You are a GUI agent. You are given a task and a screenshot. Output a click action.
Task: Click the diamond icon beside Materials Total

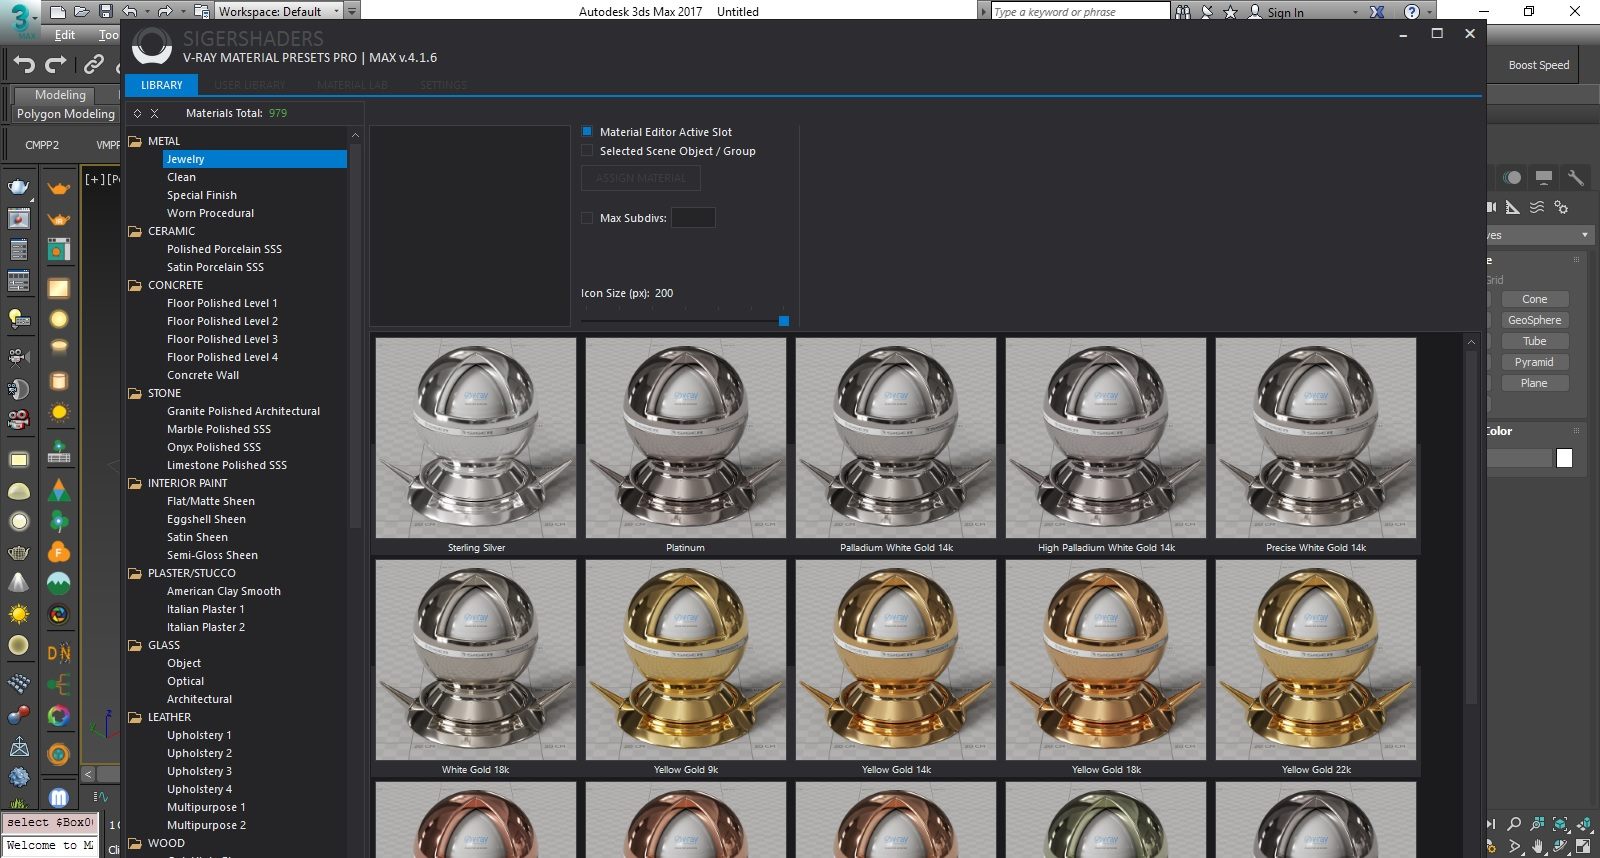(x=137, y=113)
